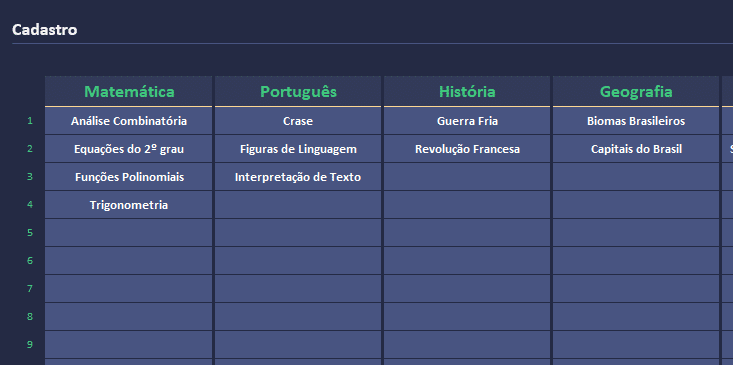Click the Capitais do Brasil cell

point(636,149)
